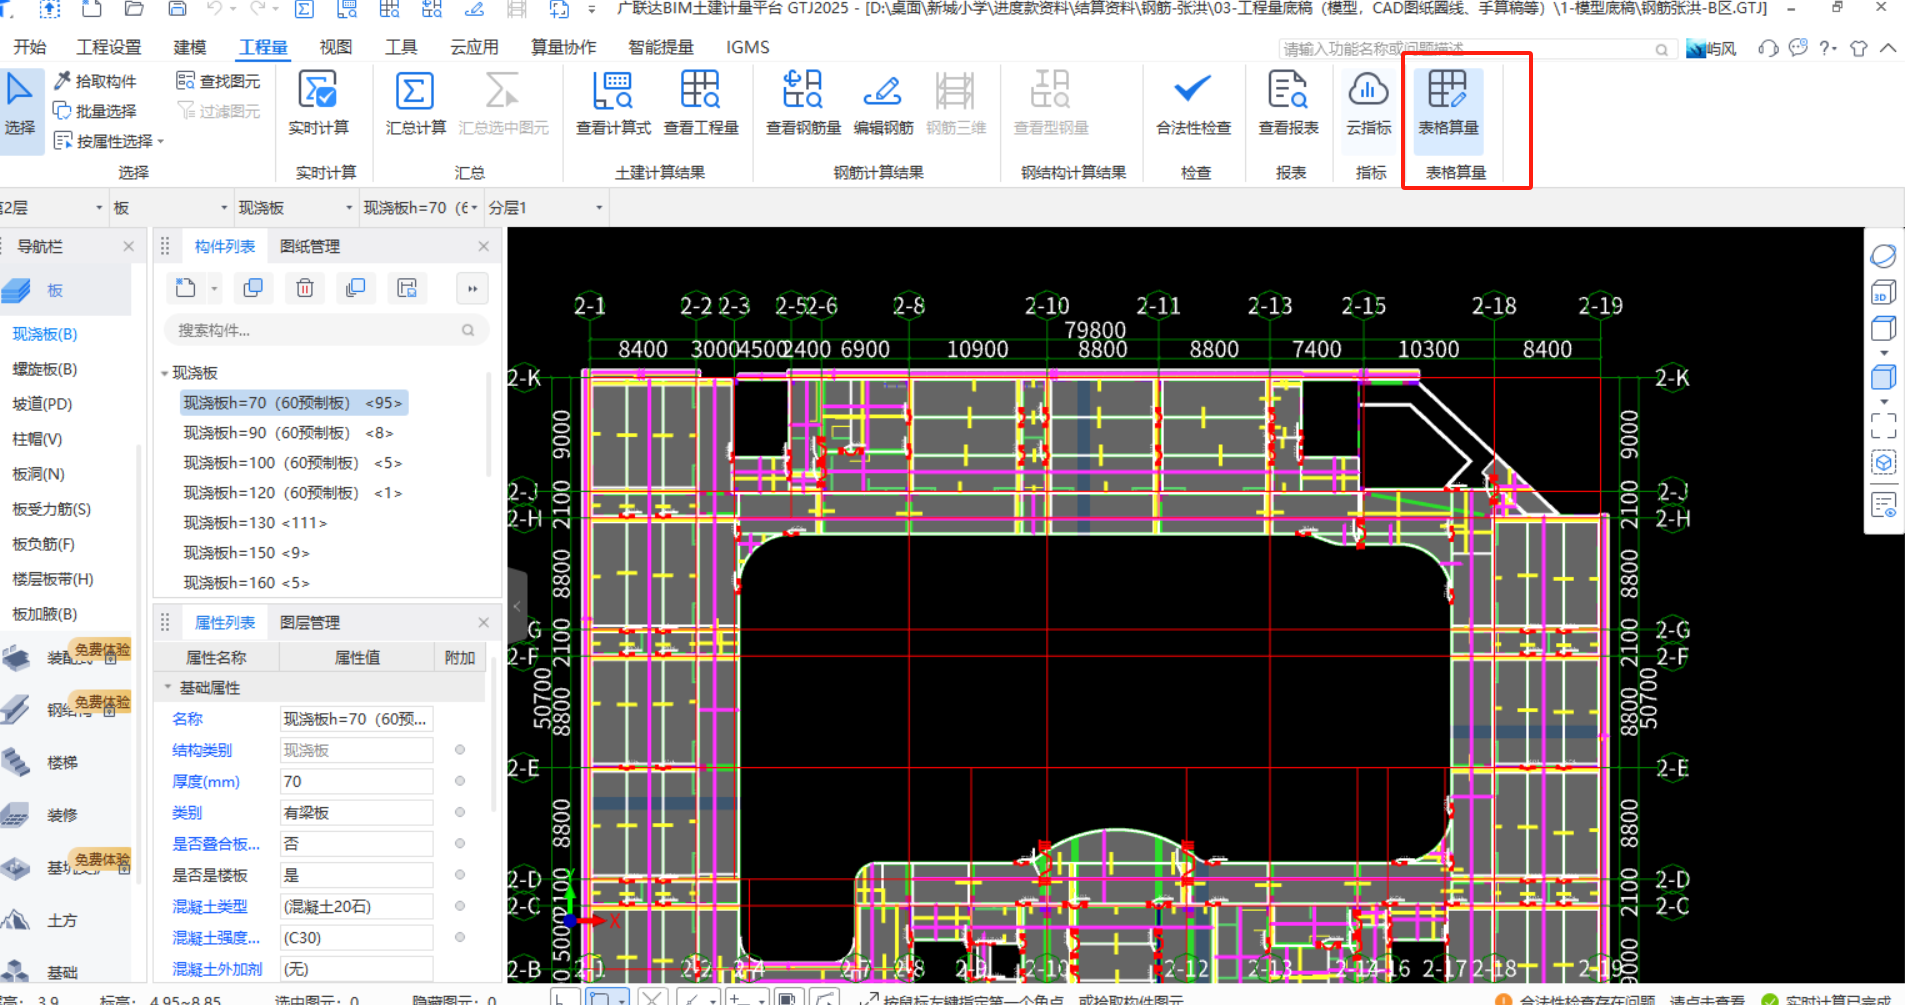1905x1005 pixels.
Task: Click 厚度(mm) value field showing 70
Action: (x=356, y=781)
